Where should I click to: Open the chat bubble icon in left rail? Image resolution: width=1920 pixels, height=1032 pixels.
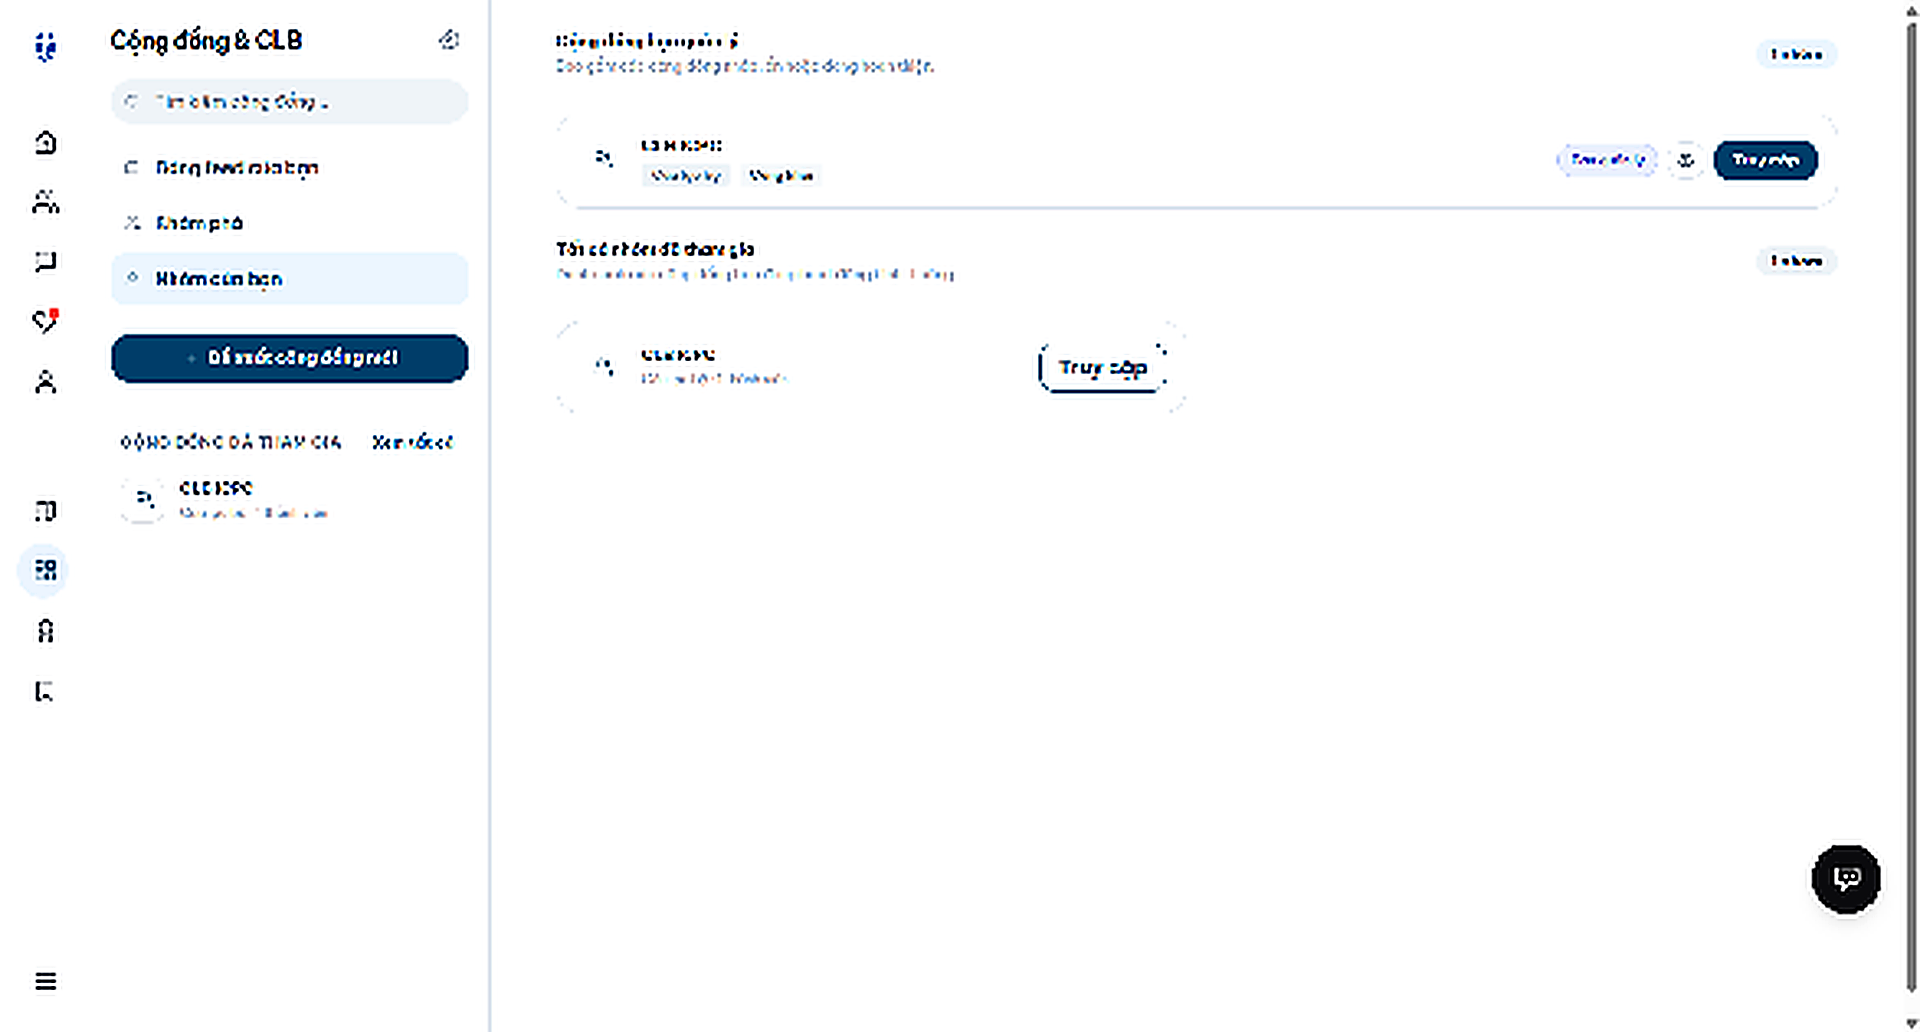point(45,262)
